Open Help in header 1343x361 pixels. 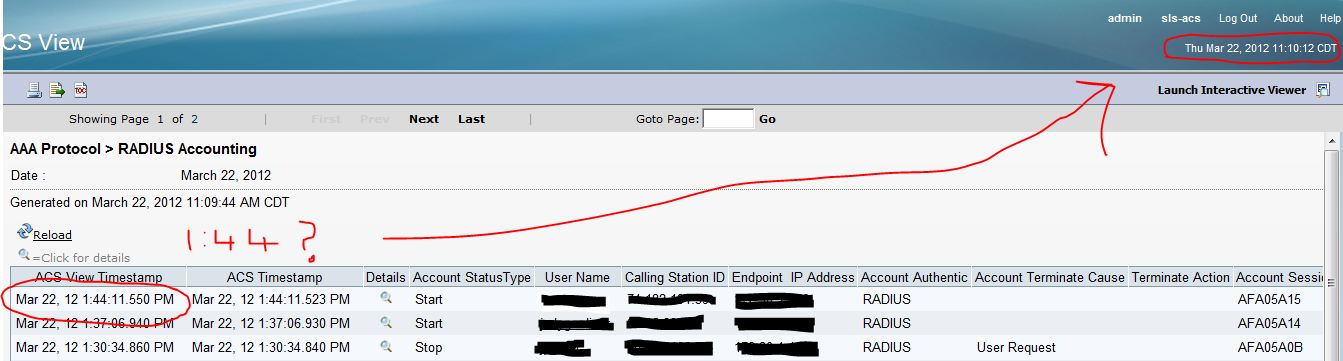(x=1330, y=18)
